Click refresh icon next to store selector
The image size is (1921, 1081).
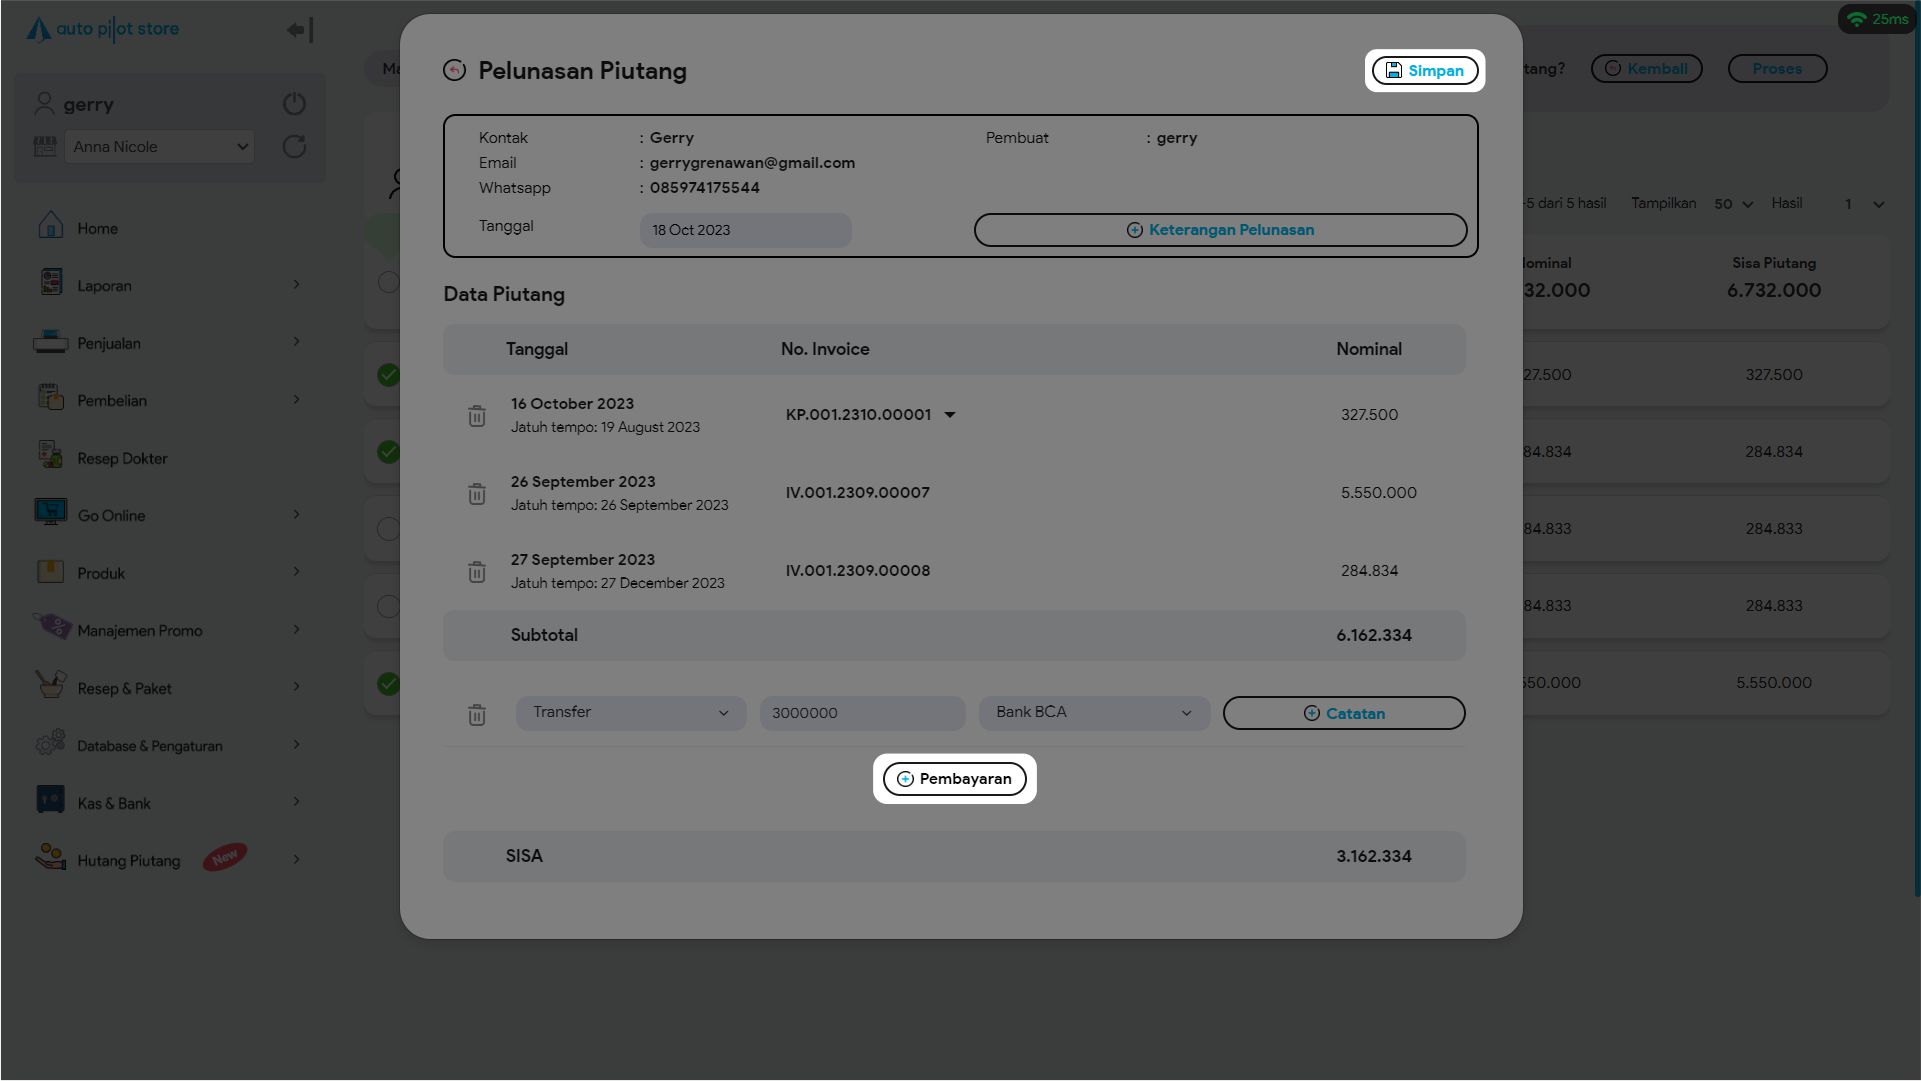coord(294,147)
